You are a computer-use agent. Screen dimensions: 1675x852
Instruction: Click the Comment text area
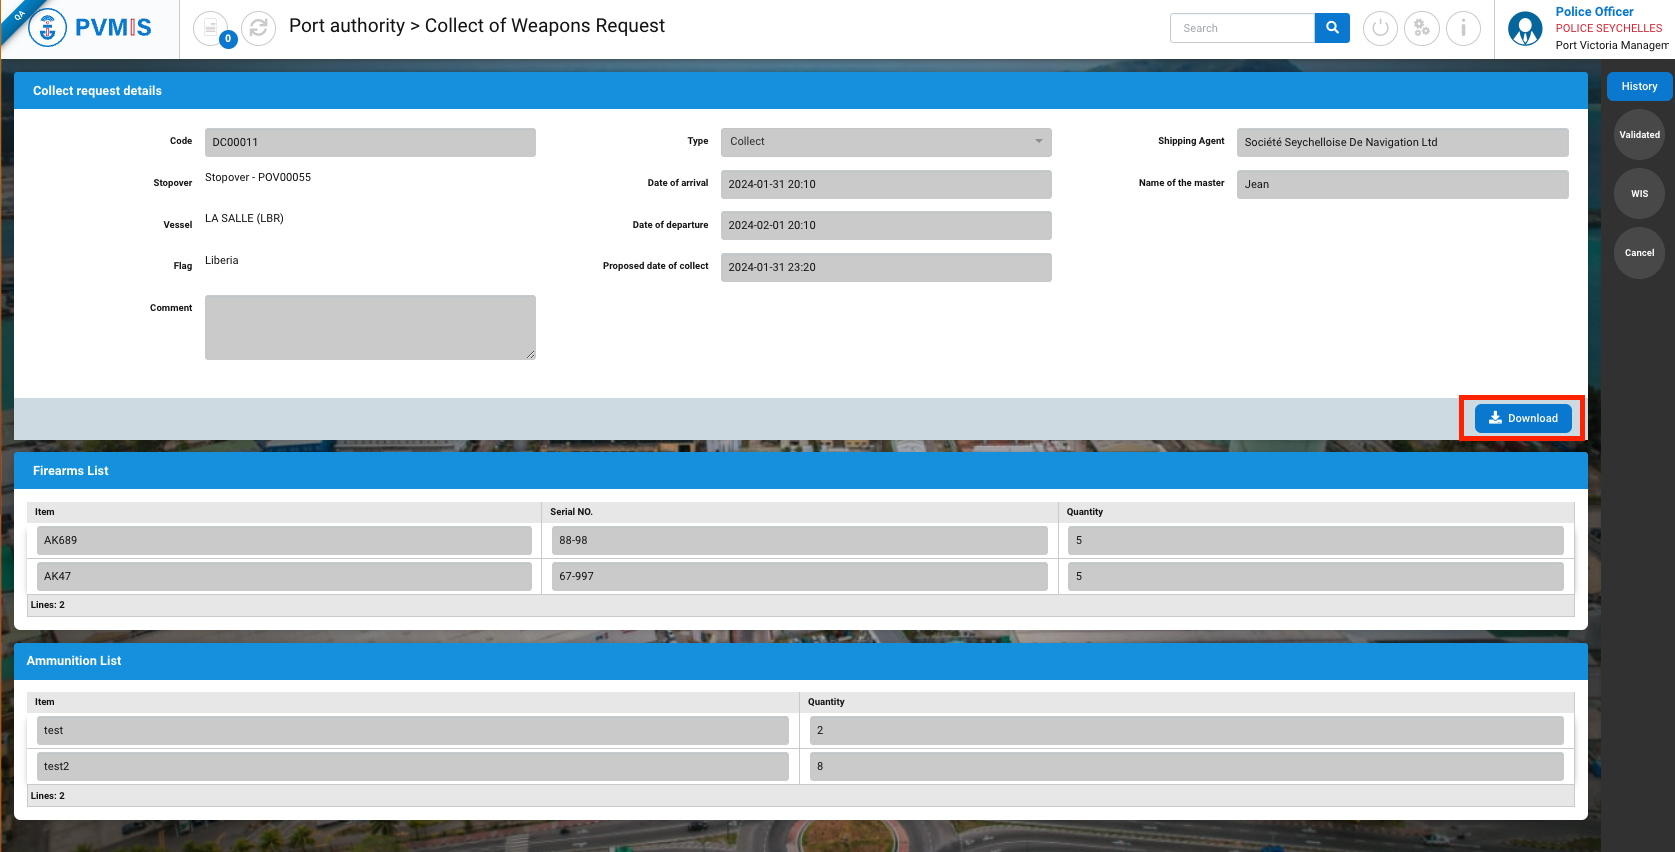[370, 327]
